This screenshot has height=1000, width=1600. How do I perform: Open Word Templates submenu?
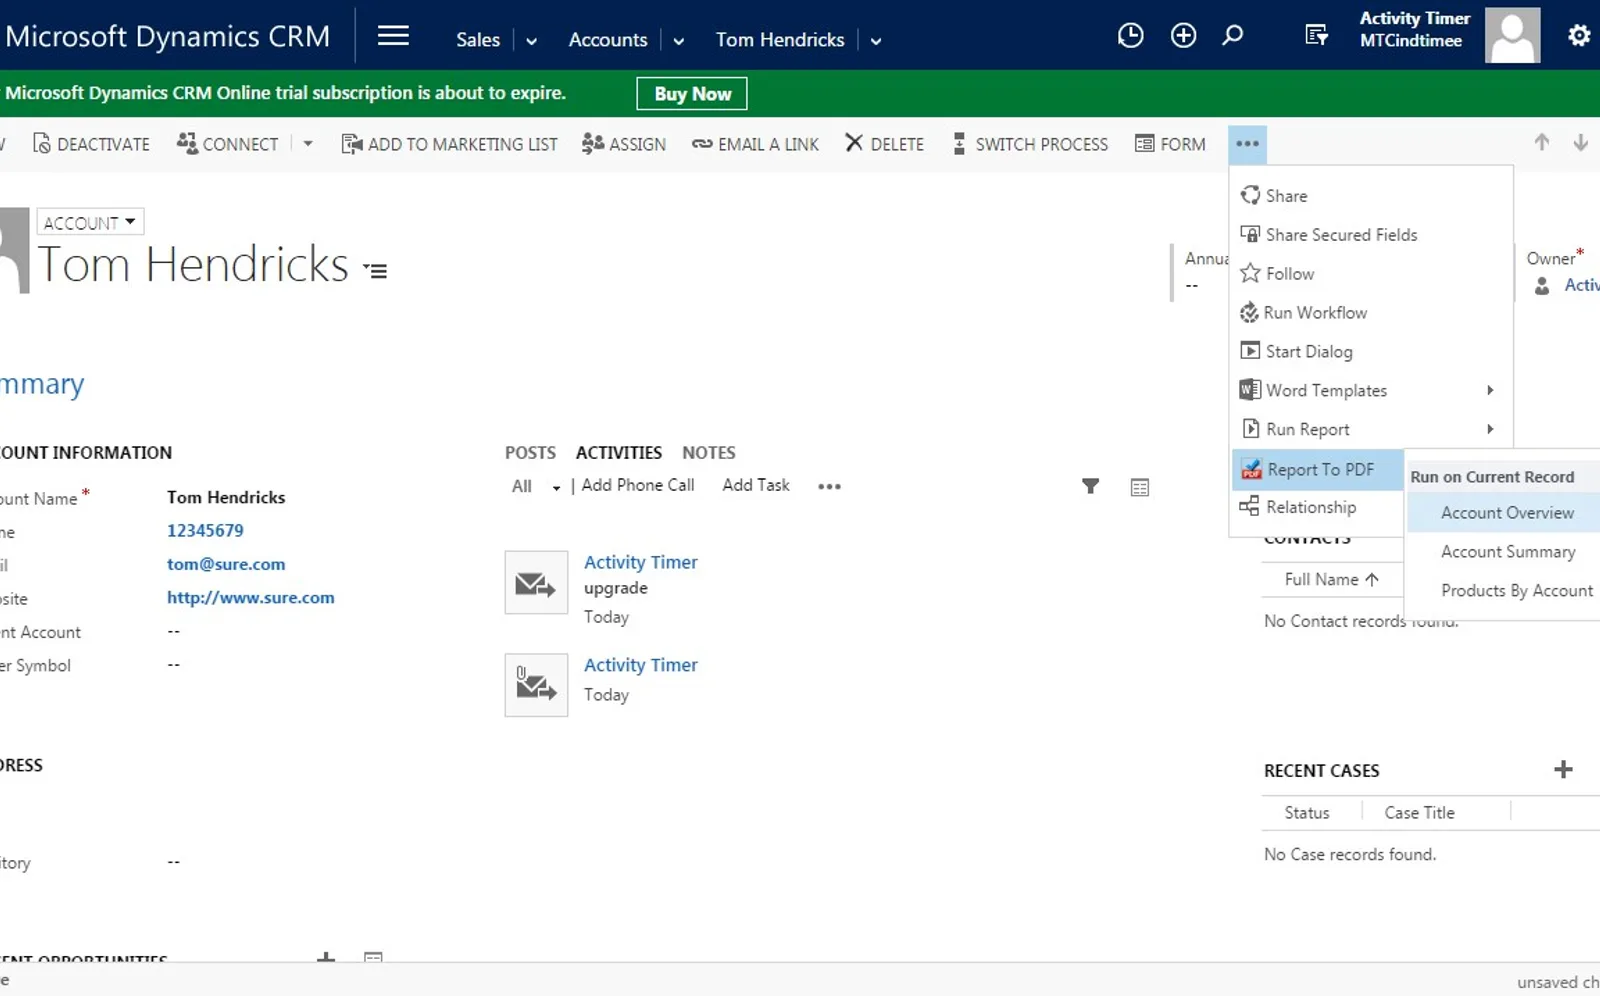coord(1370,391)
